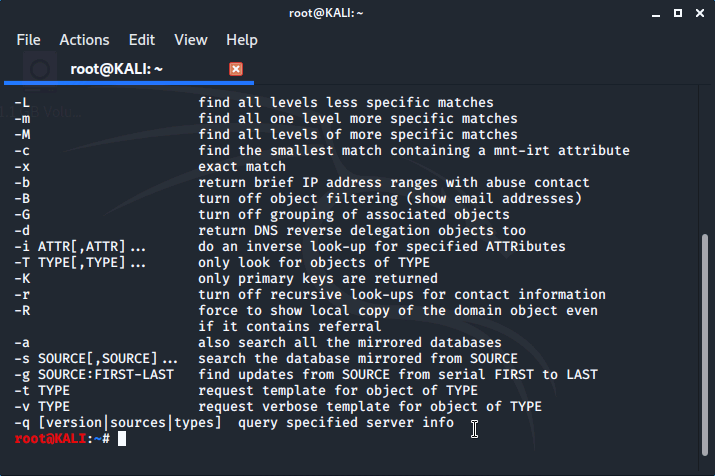Close the root@KALI terminal tab

(x=236, y=69)
